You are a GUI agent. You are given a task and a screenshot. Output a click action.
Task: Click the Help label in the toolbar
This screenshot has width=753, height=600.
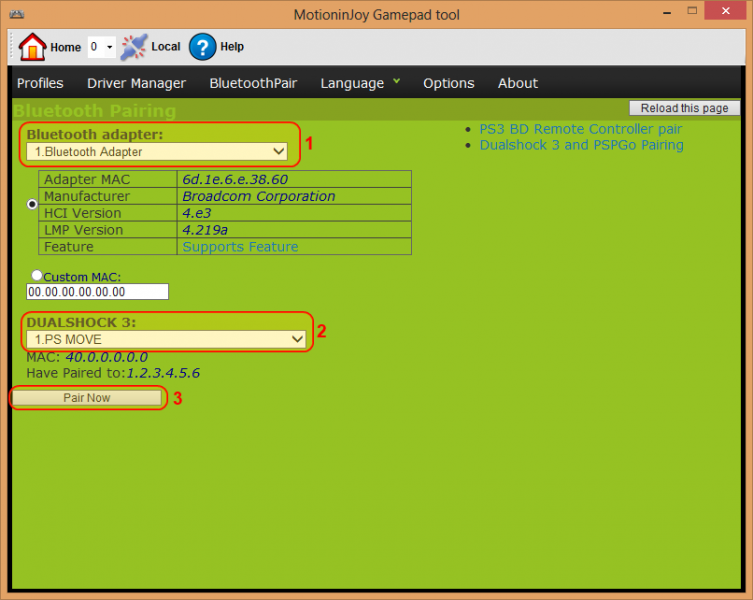232,47
